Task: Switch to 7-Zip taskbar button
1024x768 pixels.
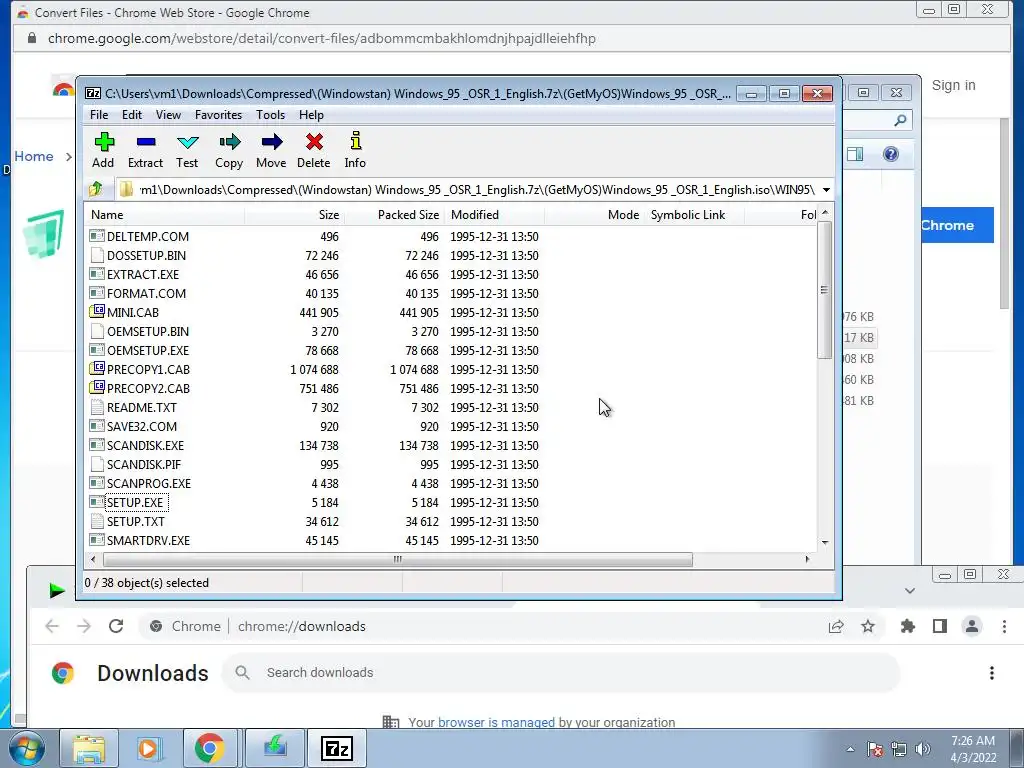Action: coord(337,748)
